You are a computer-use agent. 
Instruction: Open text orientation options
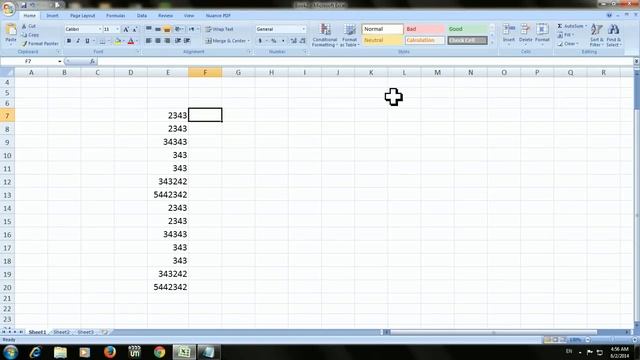click(179, 29)
